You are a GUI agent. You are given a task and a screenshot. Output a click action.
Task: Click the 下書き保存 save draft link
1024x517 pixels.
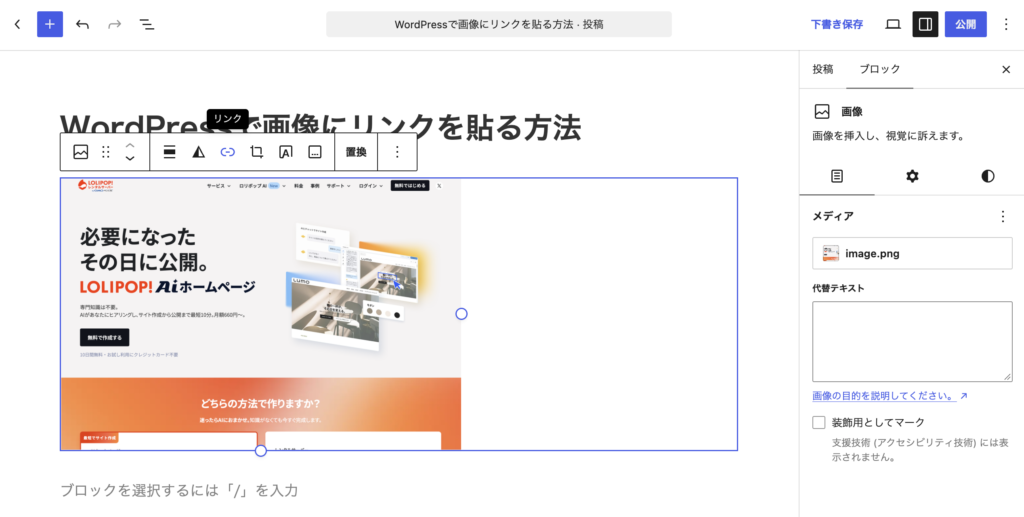(837, 24)
